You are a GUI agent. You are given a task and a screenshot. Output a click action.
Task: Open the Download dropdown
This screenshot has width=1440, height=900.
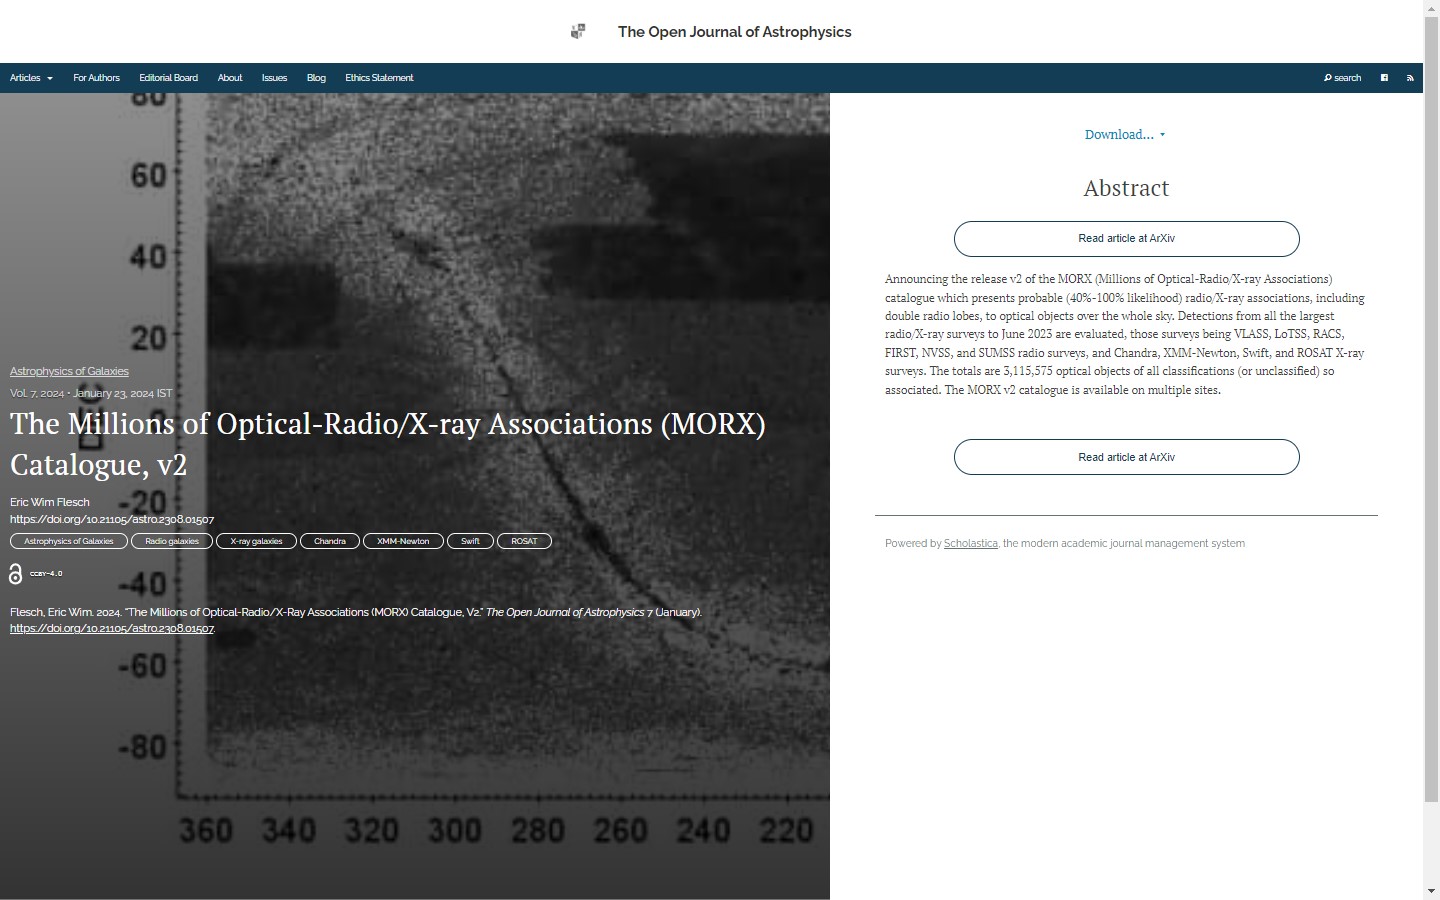[x=1125, y=135]
